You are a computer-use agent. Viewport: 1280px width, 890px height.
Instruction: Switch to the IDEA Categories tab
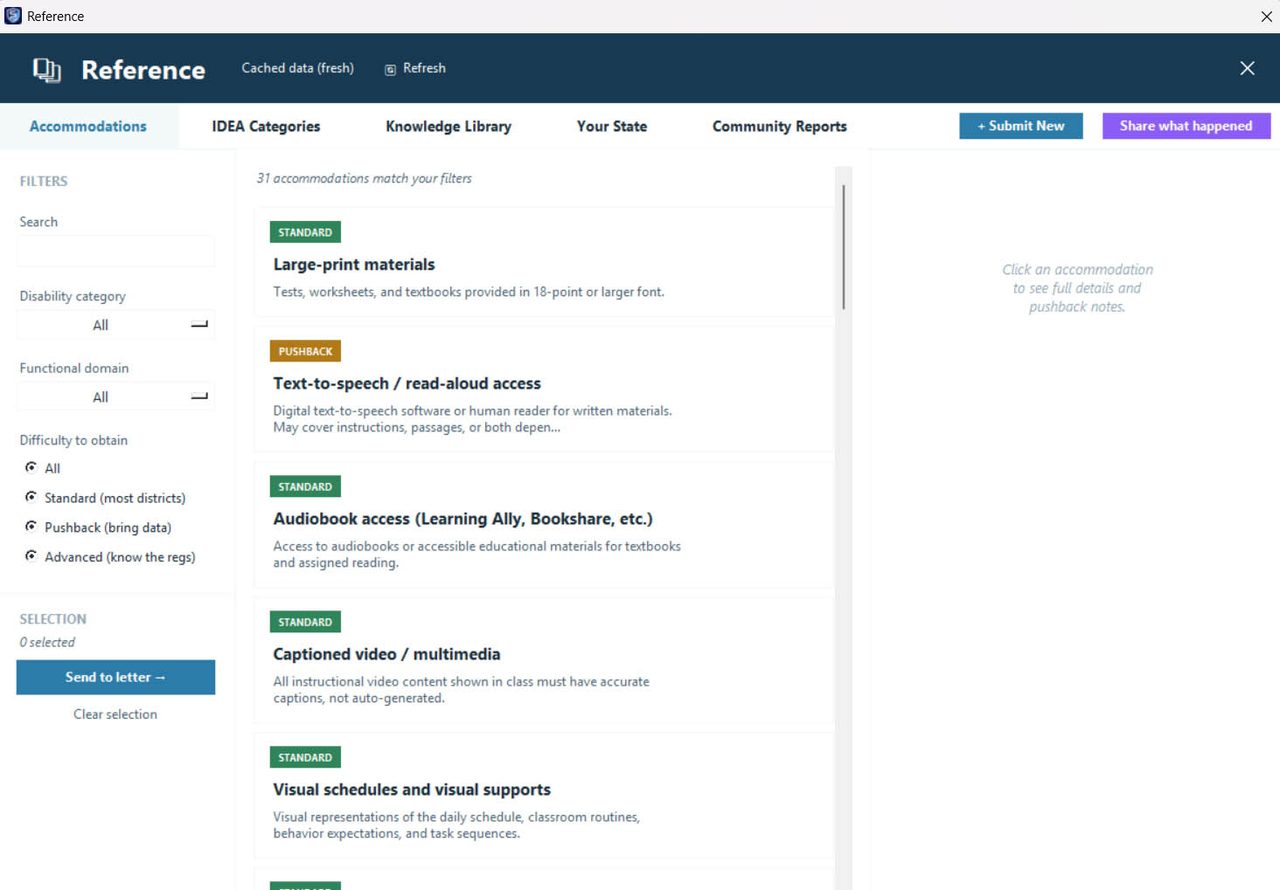[266, 126]
